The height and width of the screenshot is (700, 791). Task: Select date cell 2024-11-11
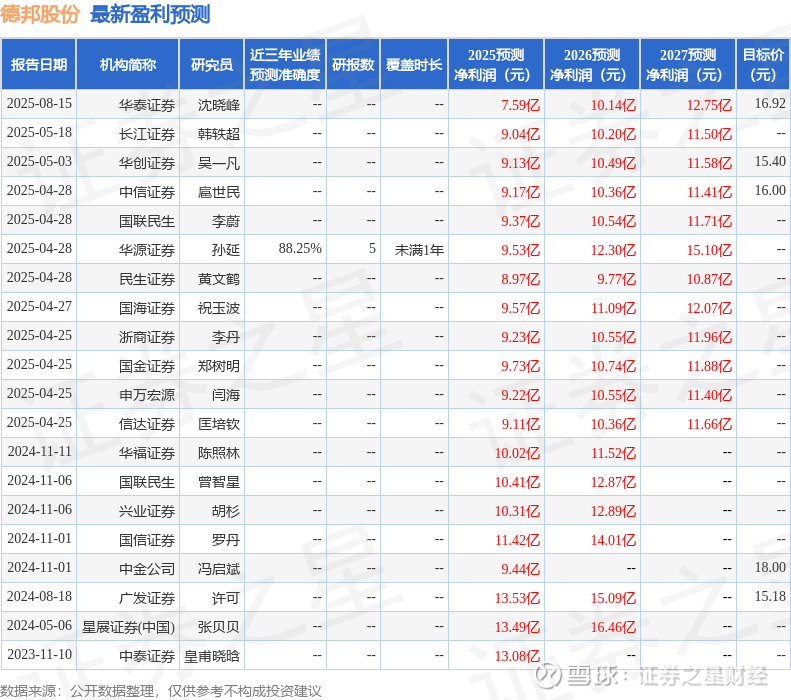pos(39,452)
